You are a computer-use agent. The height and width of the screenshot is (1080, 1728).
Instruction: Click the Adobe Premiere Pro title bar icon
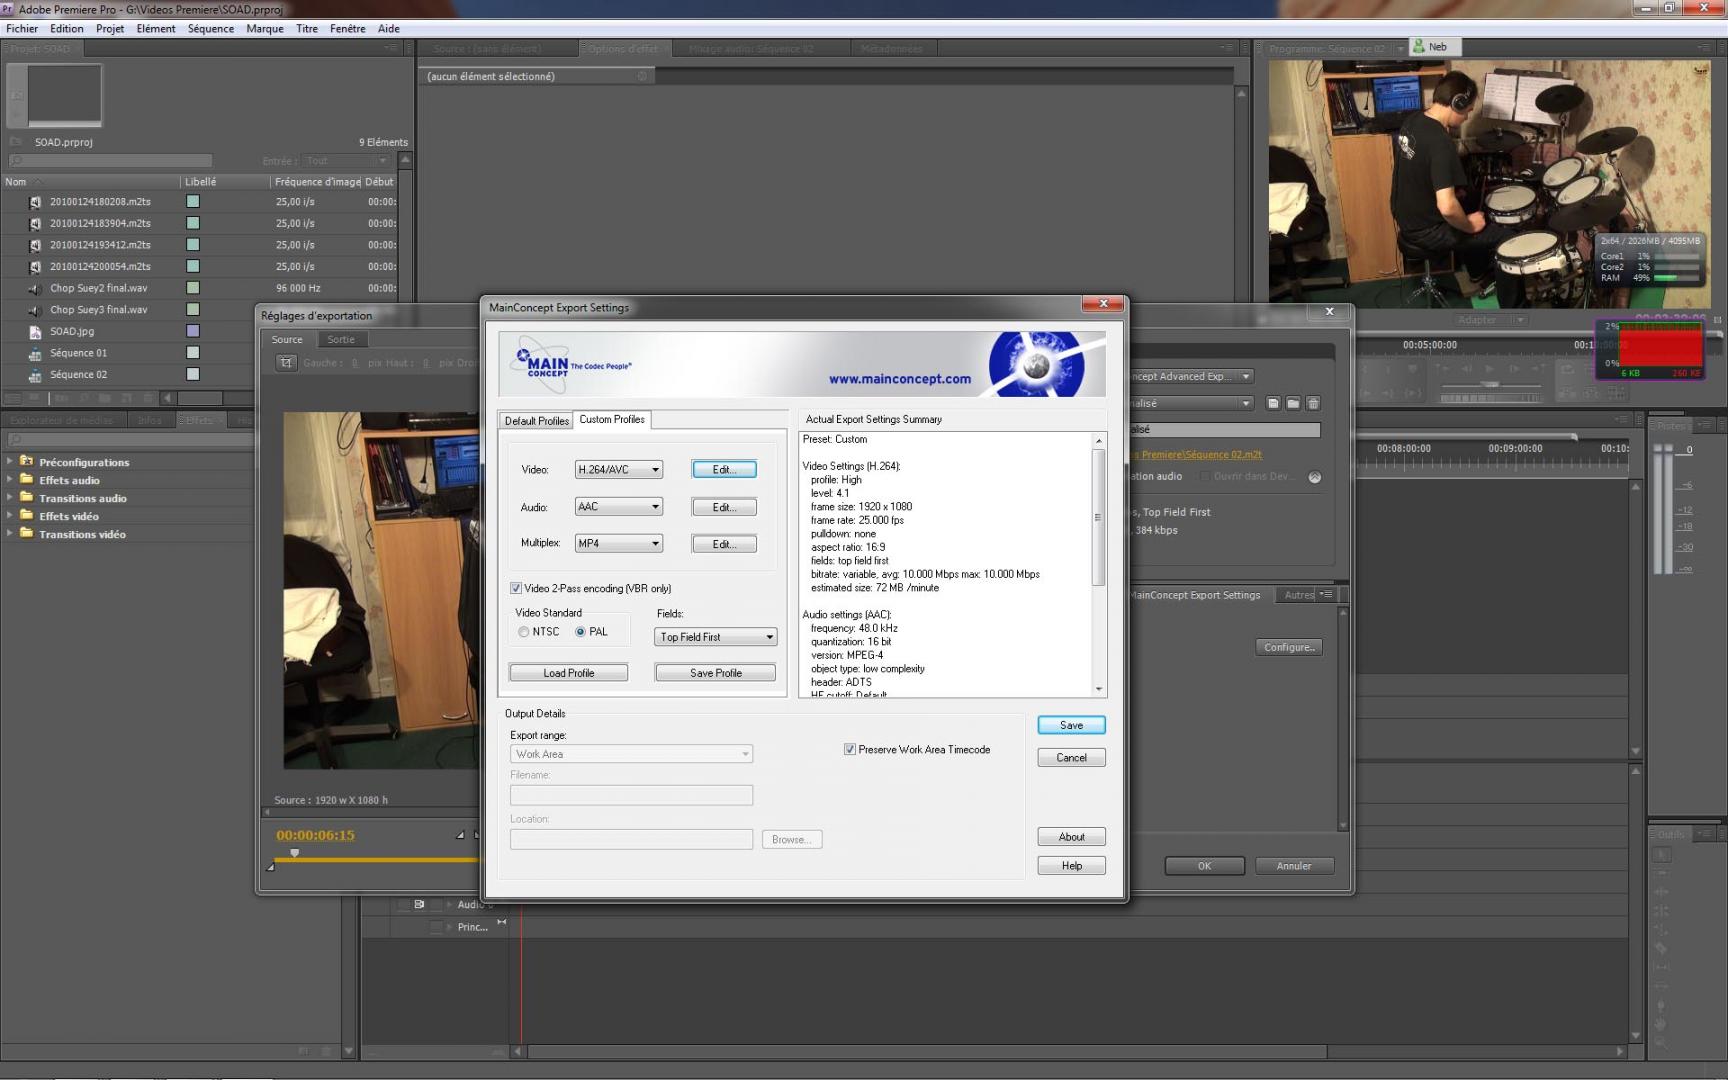pyautogui.click(x=9, y=8)
